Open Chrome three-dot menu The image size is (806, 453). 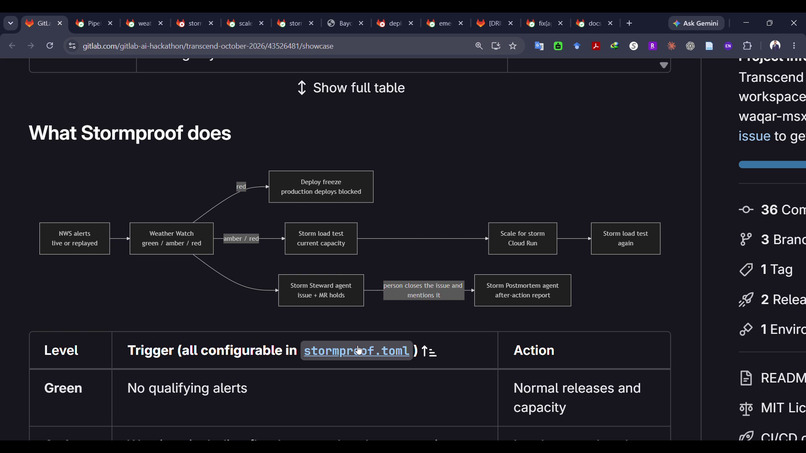pyautogui.click(x=794, y=46)
